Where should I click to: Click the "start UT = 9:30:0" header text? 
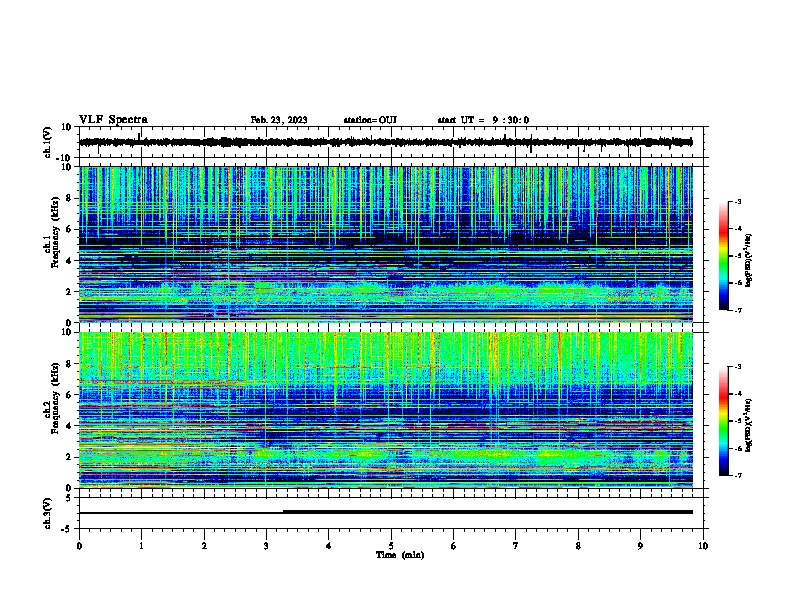pos(483,120)
